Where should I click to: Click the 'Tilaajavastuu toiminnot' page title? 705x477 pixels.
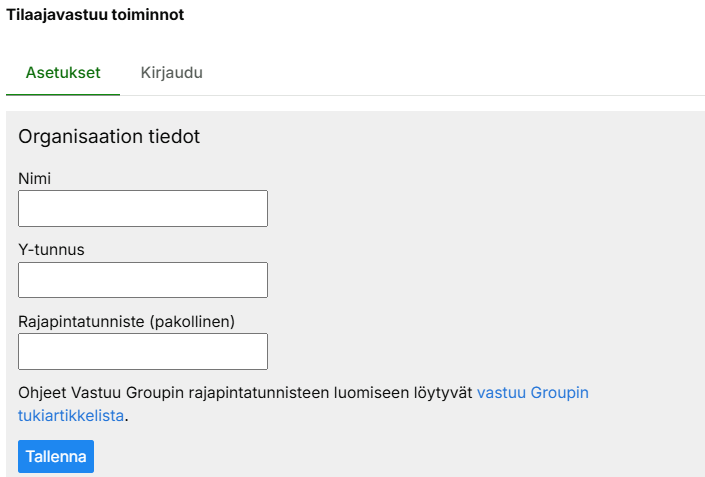click(95, 16)
